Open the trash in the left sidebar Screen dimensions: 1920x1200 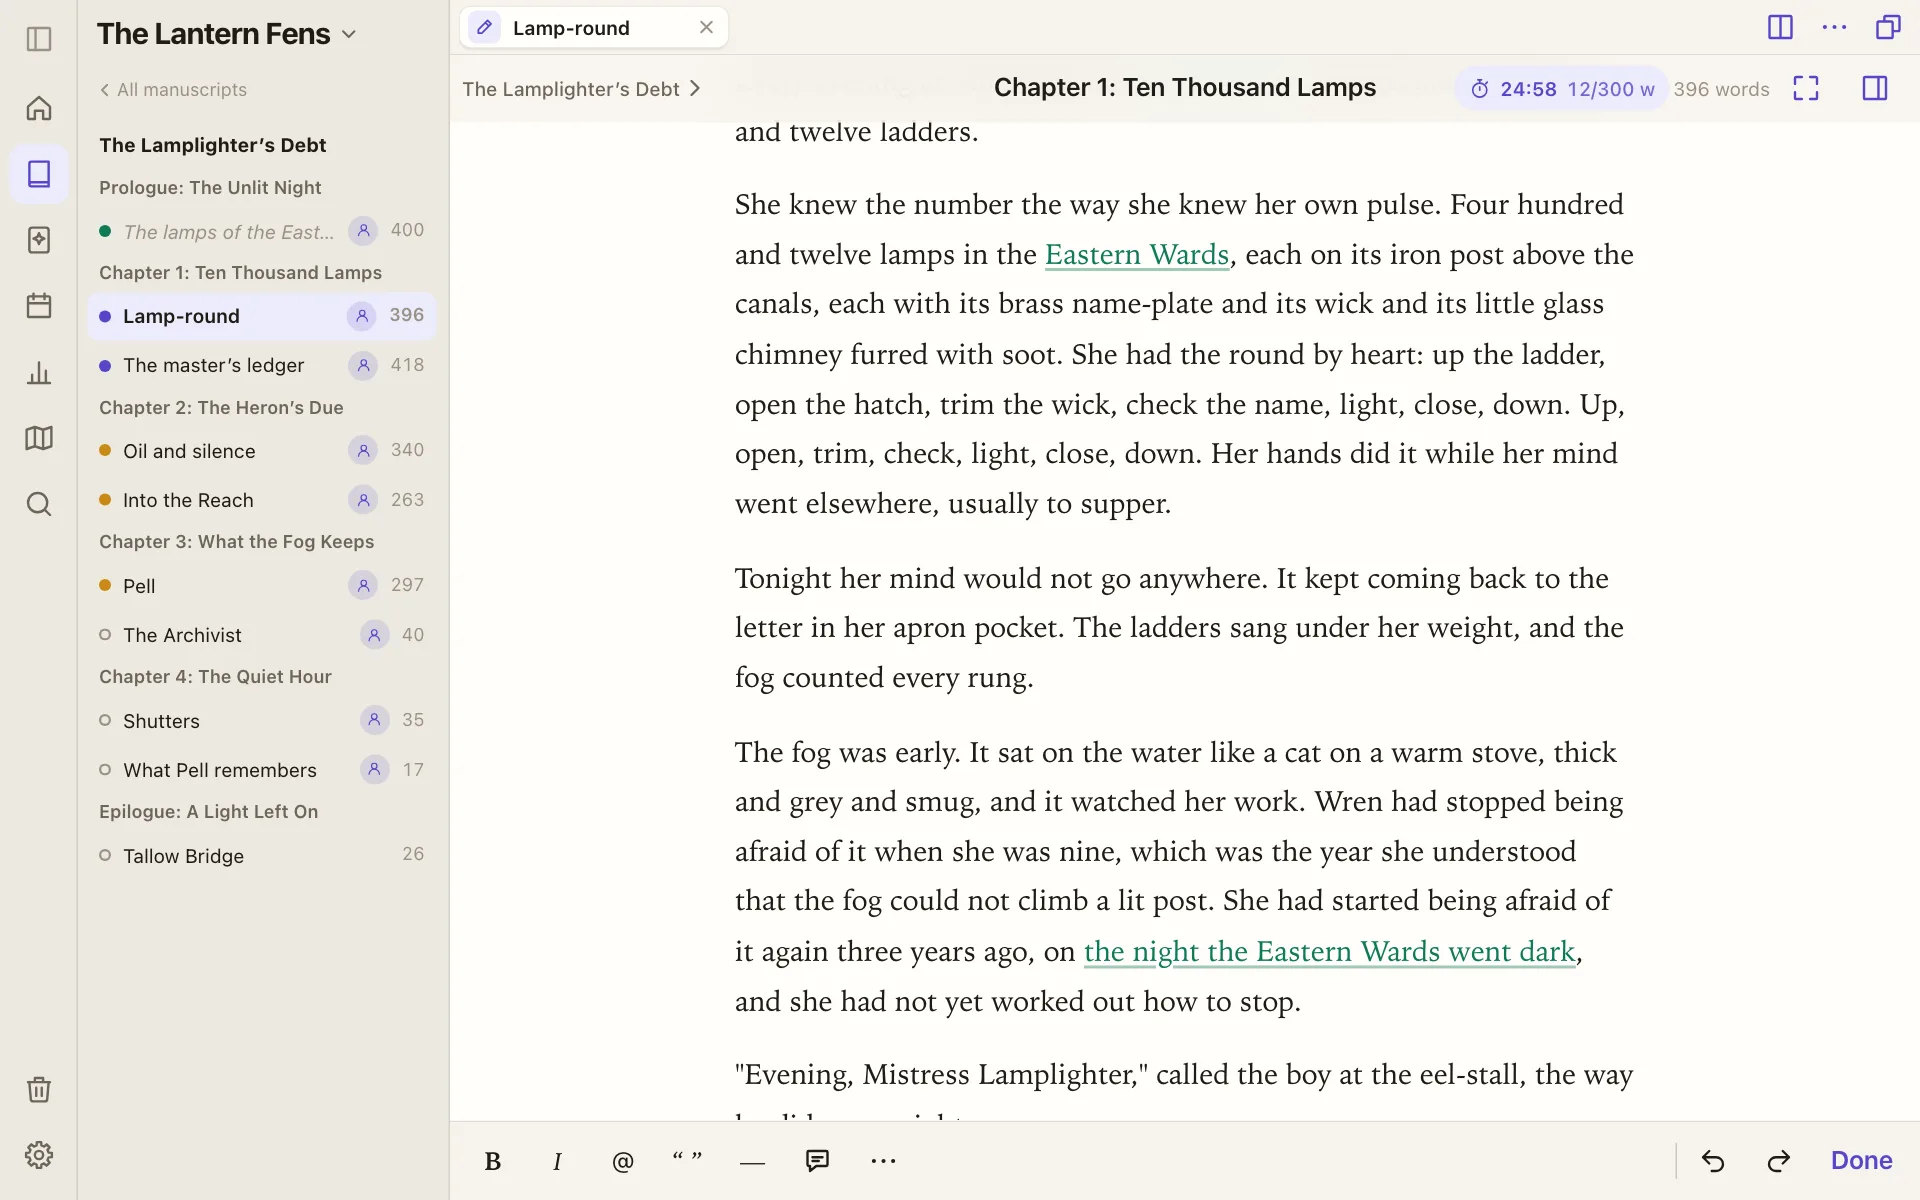point(39,1089)
